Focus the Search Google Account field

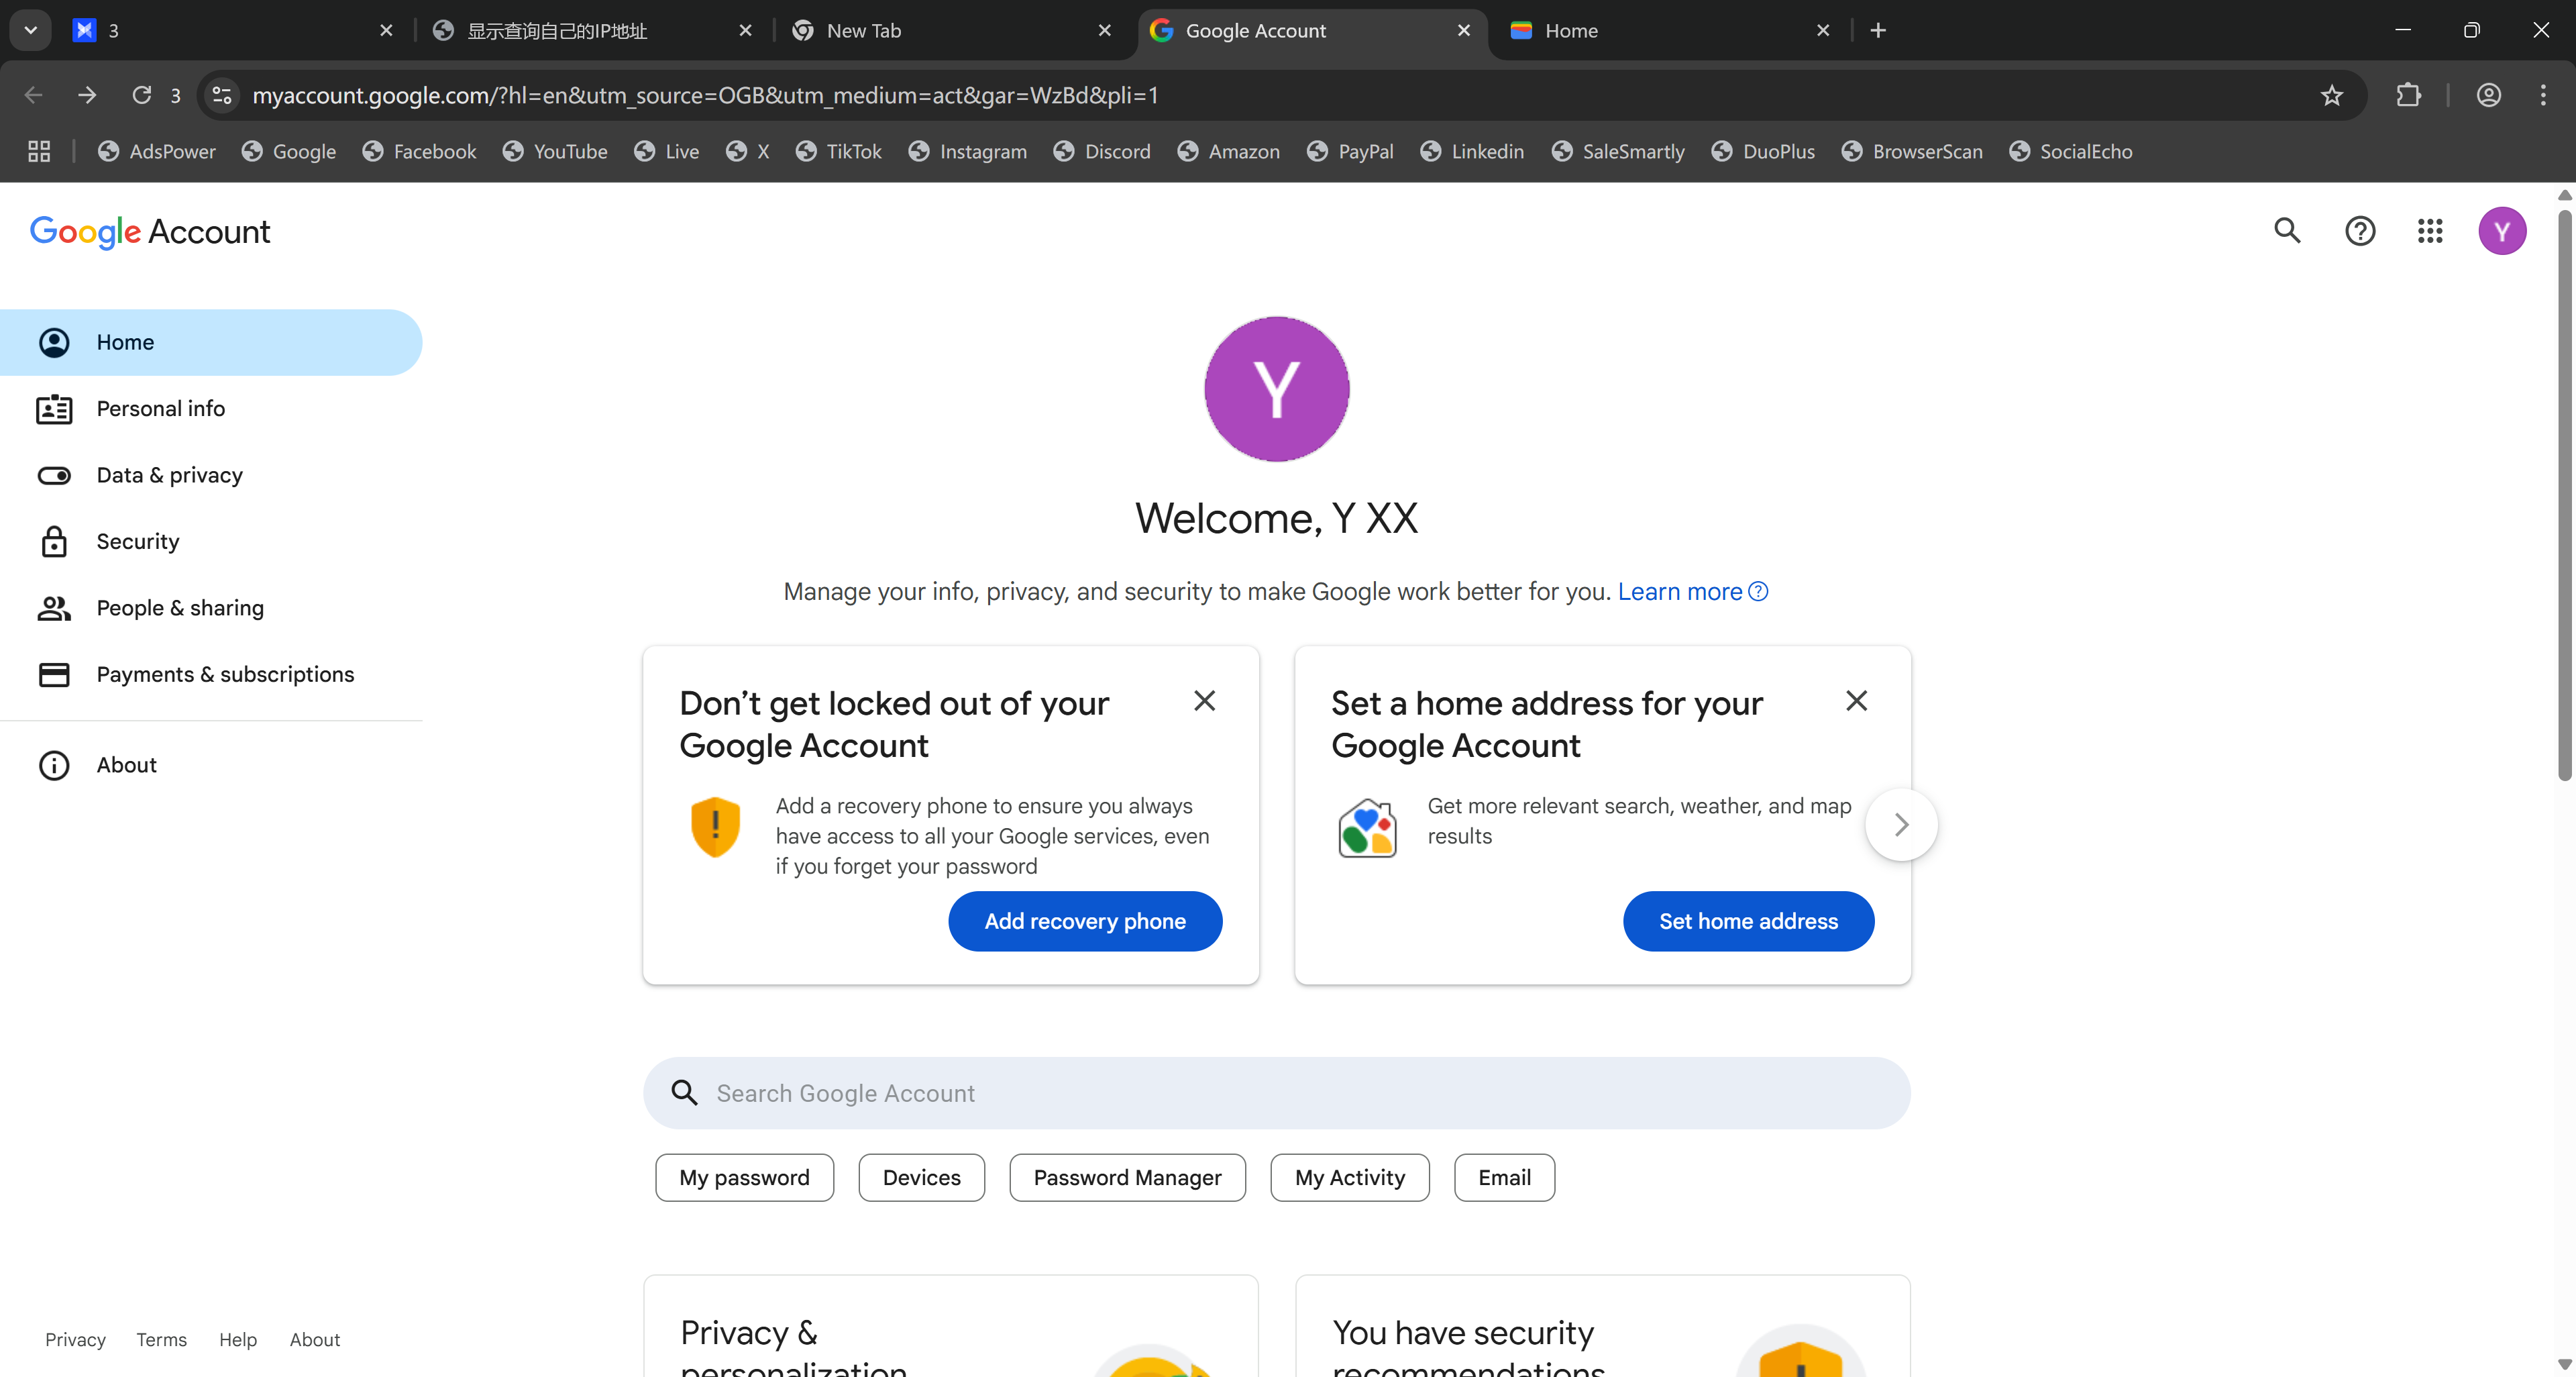pos(1276,1093)
